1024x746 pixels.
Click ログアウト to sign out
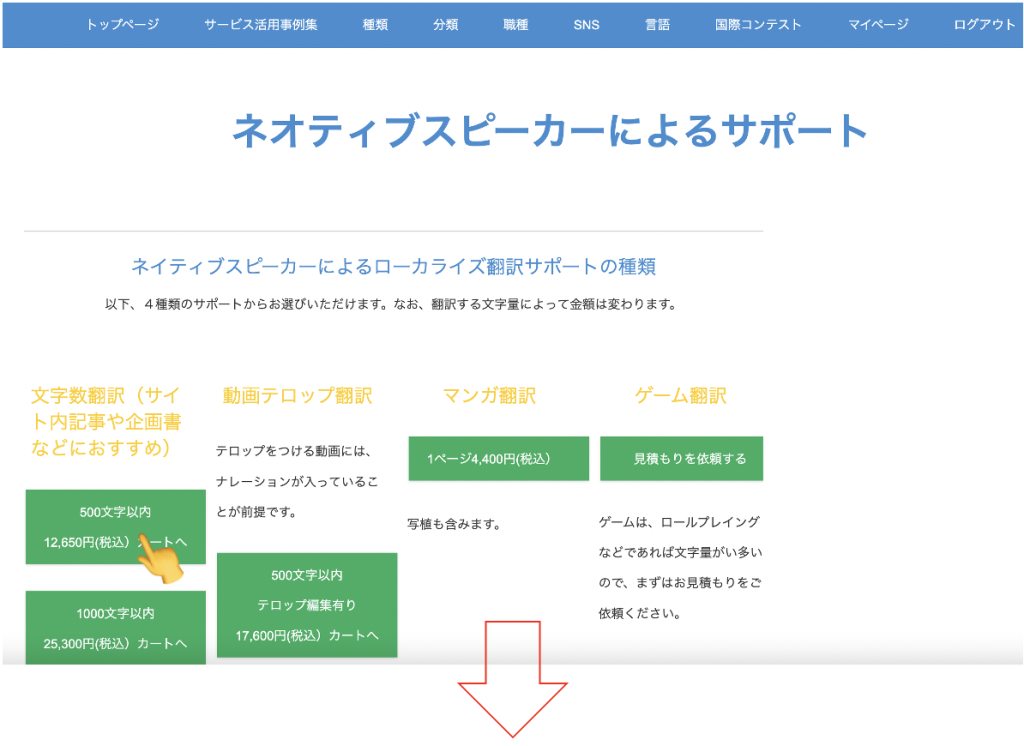[x=984, y=25]
